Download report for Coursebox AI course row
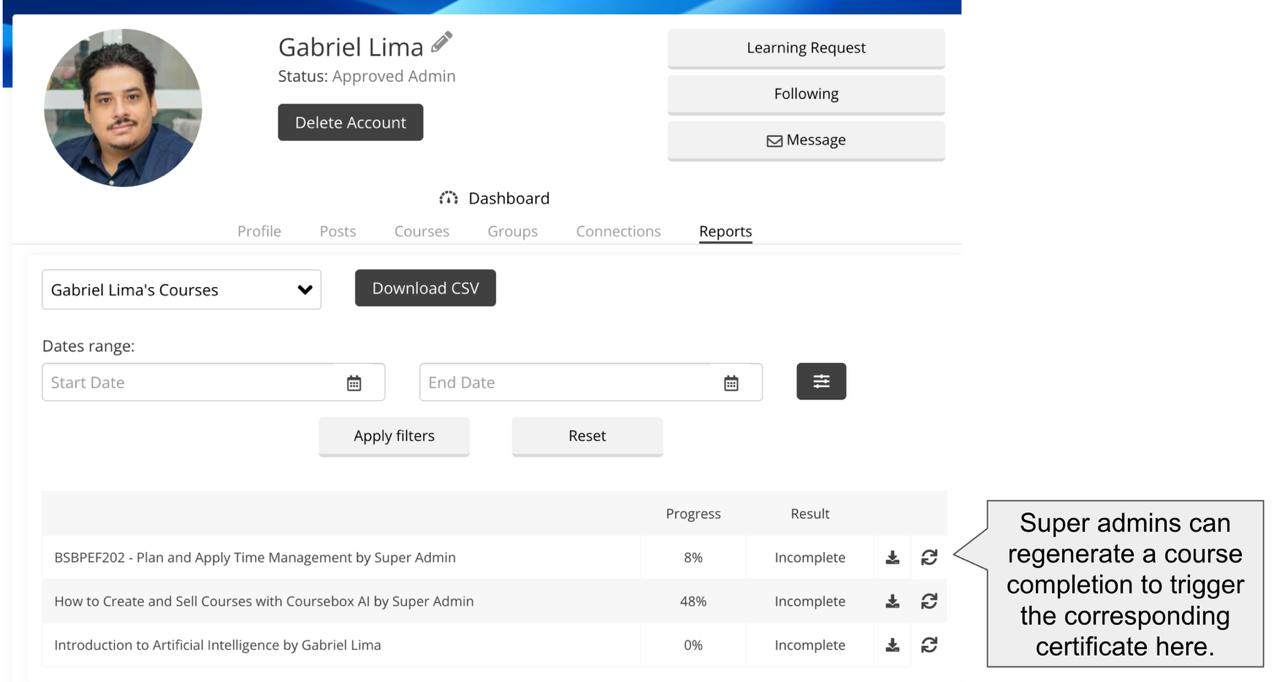Screen dimensions: 1280x682 (x=892, y=602)
